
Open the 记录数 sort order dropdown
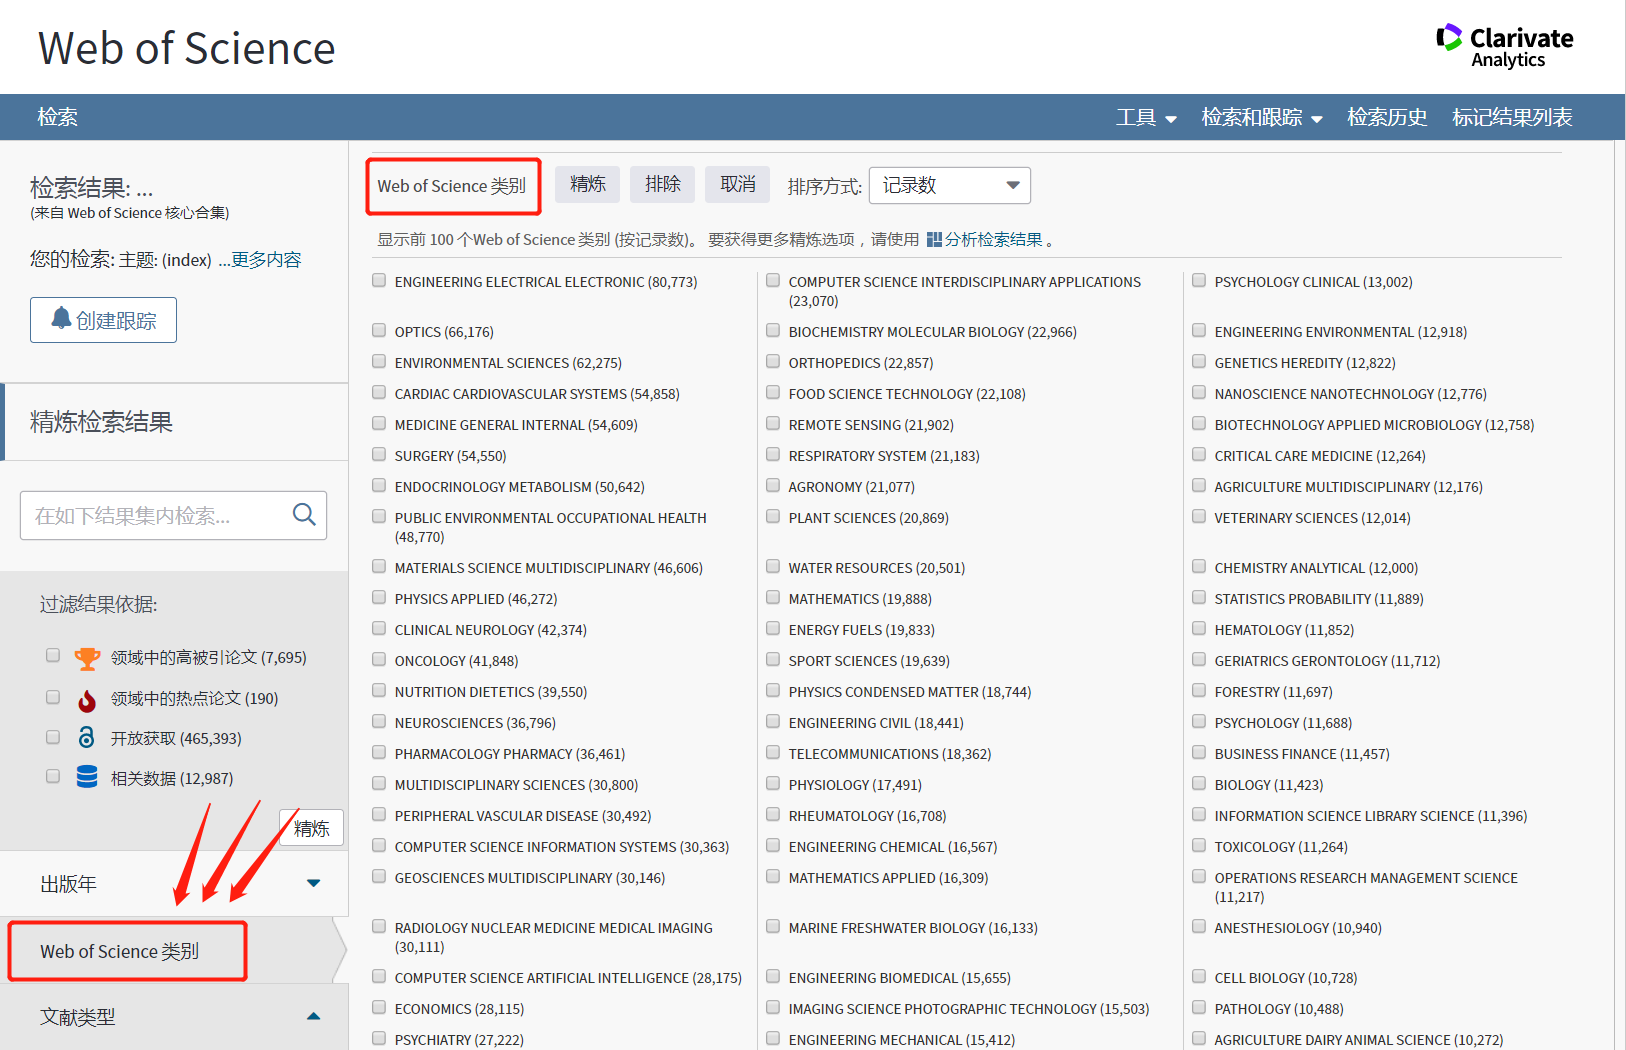948,185
